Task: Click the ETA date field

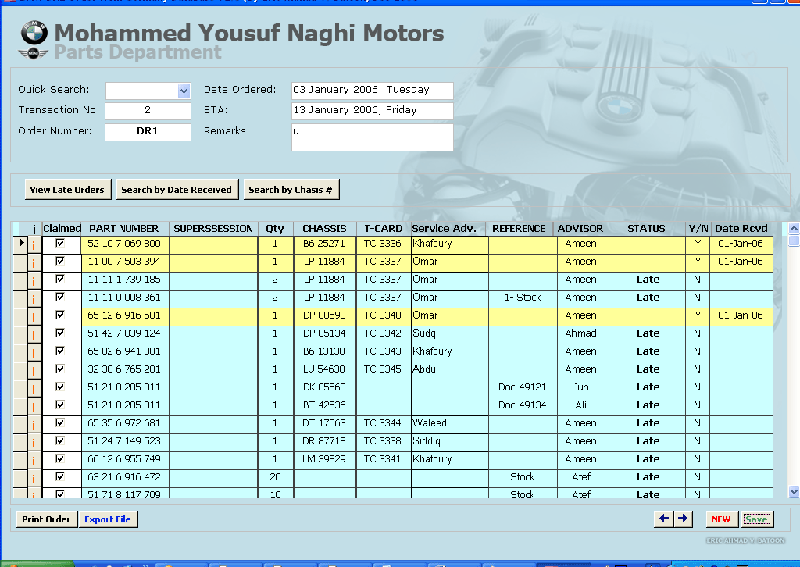Action: click(x=372, y=110)
